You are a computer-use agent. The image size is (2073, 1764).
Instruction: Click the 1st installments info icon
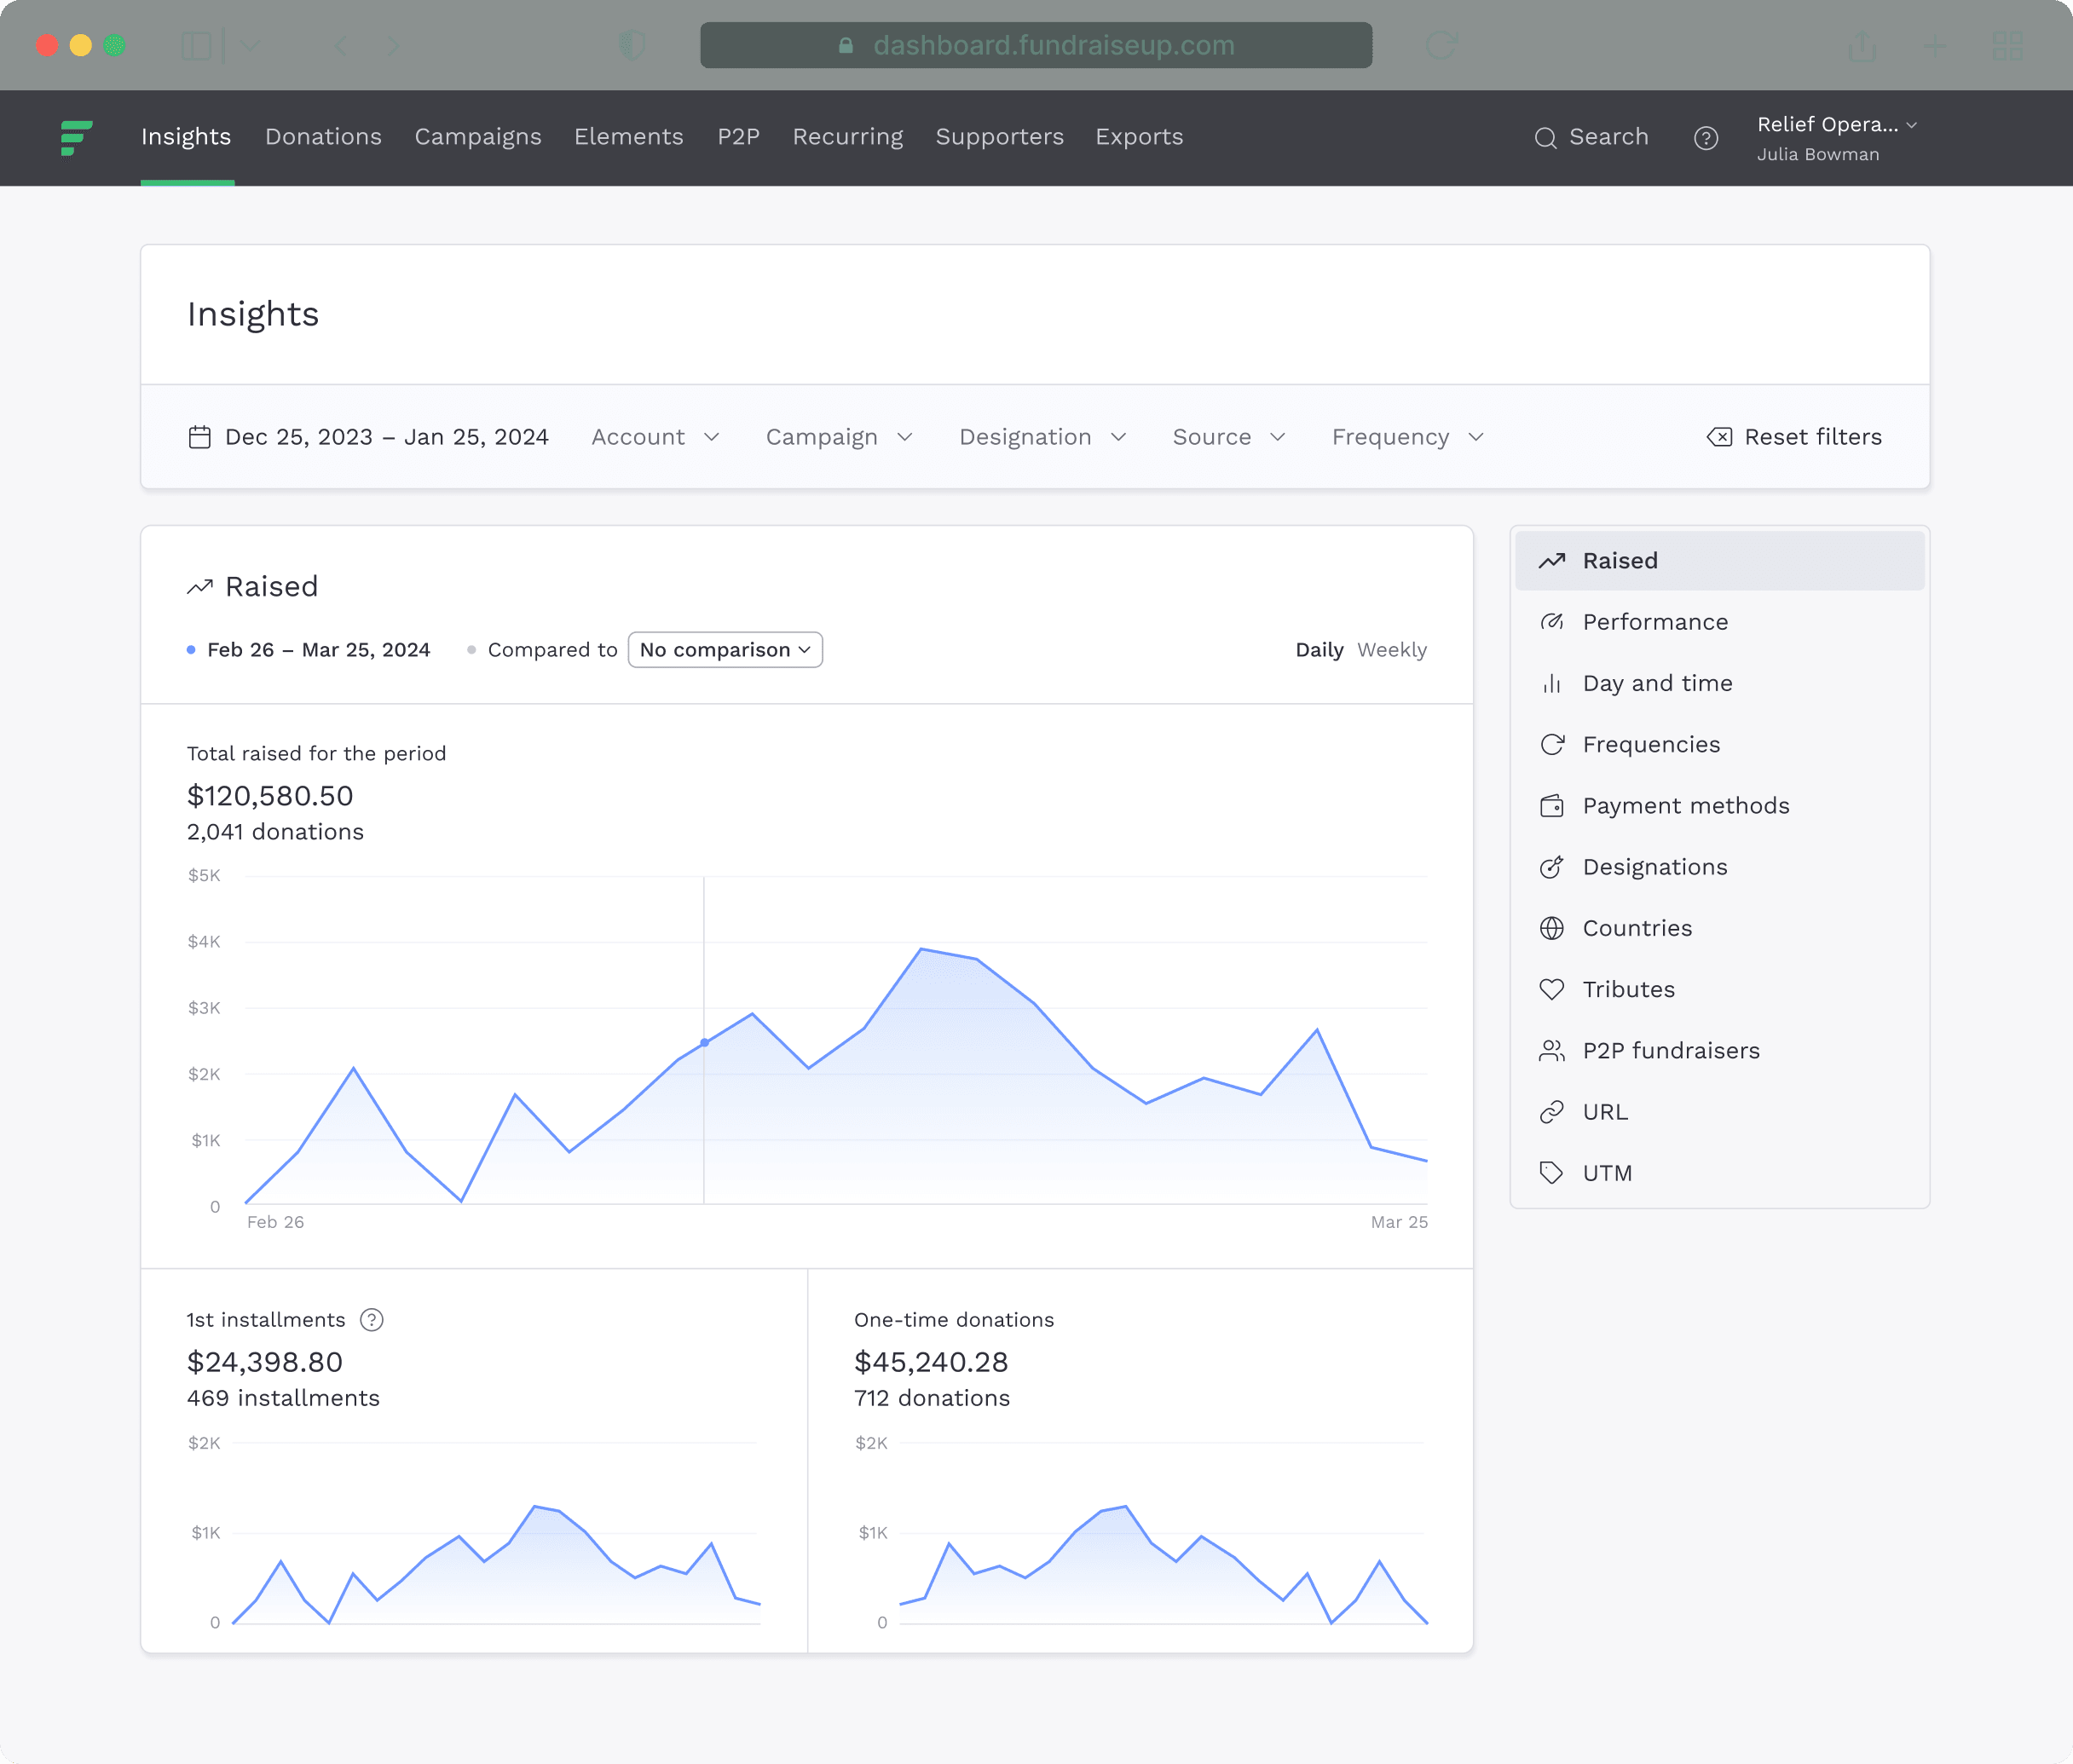[372, 1320]
